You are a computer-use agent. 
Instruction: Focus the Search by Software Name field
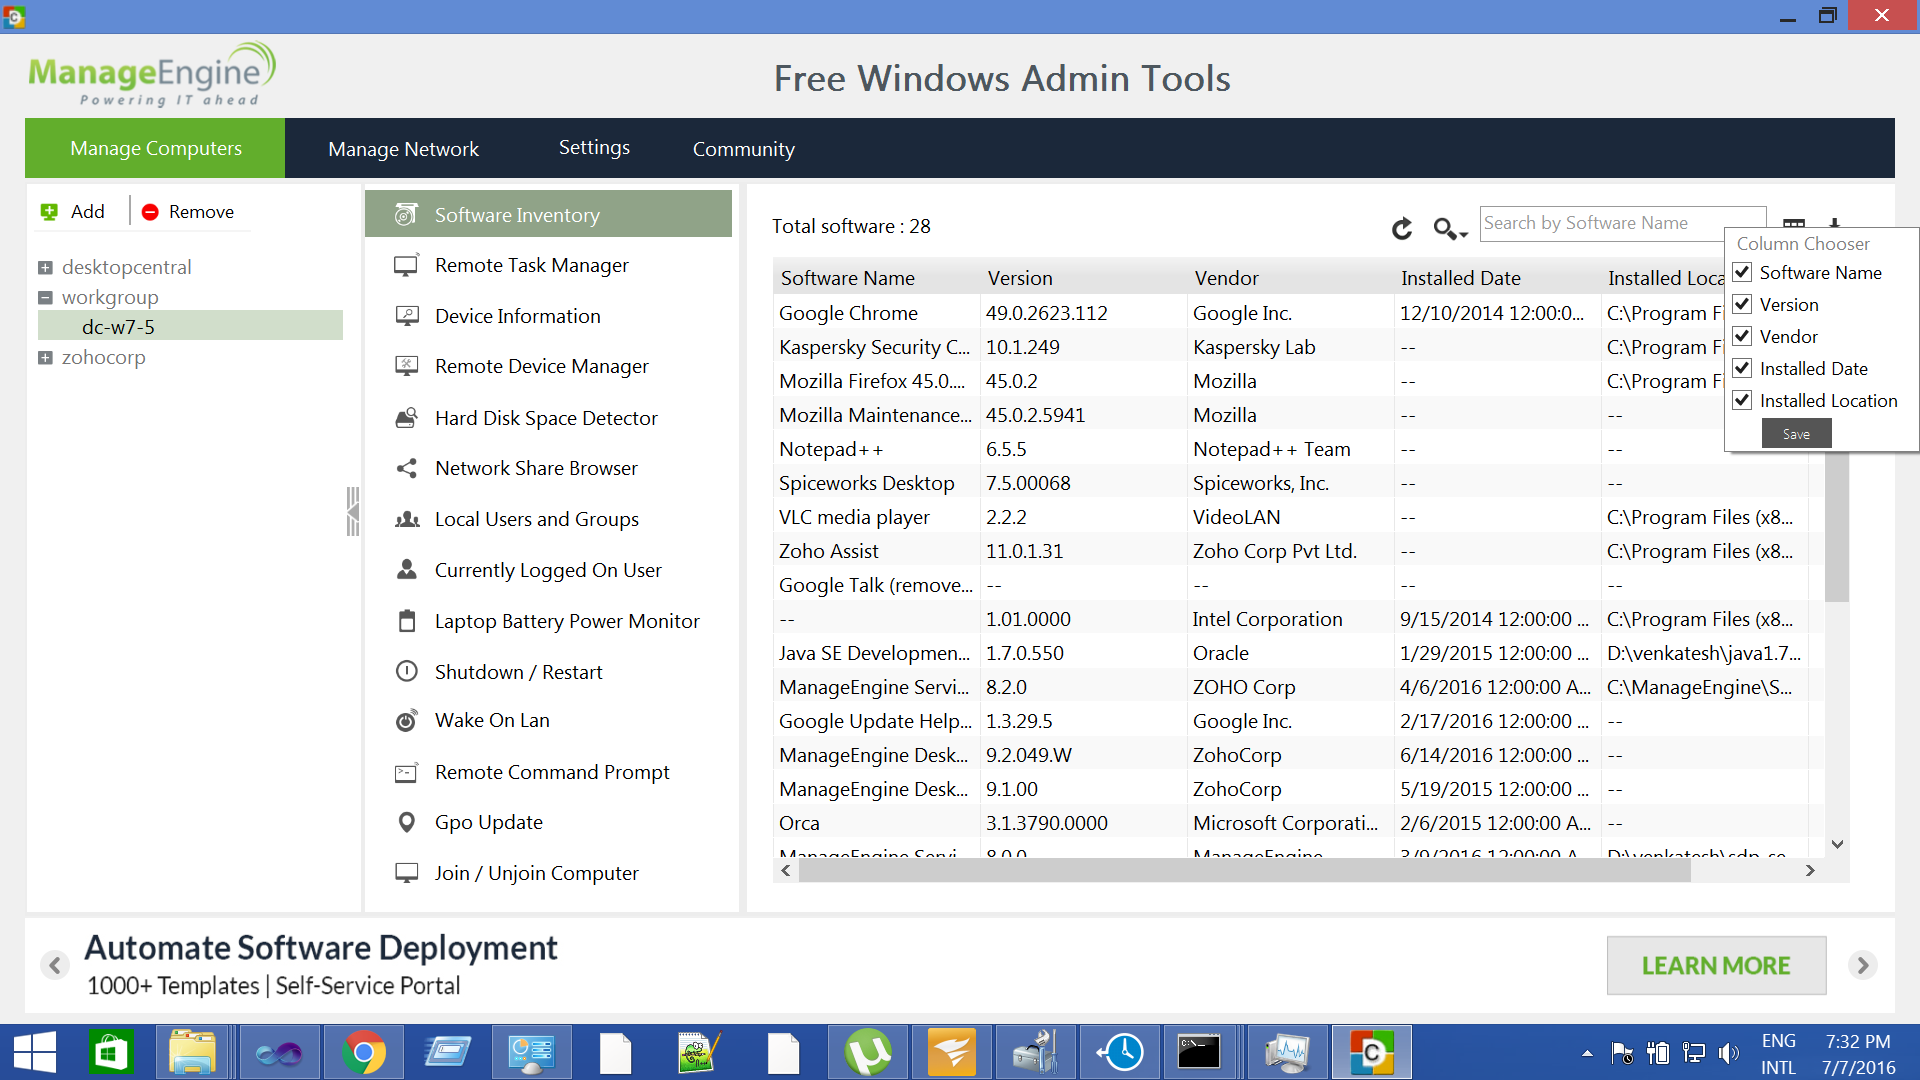pos(1622,224)
